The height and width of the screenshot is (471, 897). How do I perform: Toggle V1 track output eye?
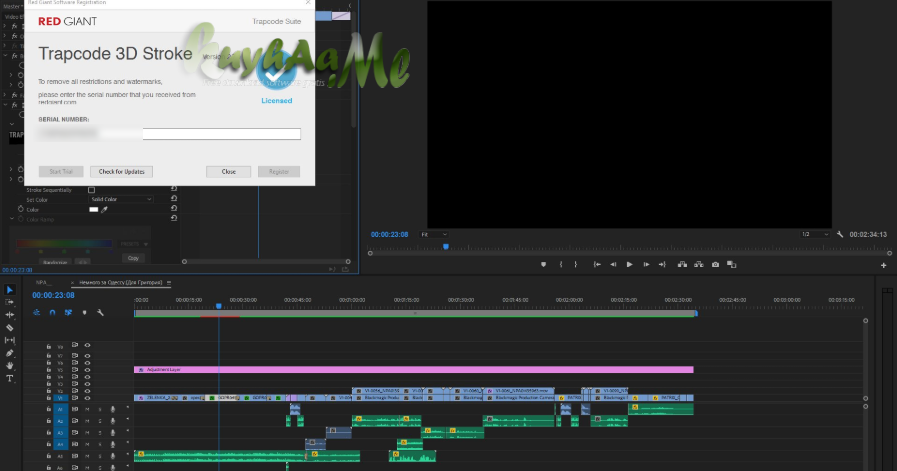pyautogui.click(x=88, y=398)
